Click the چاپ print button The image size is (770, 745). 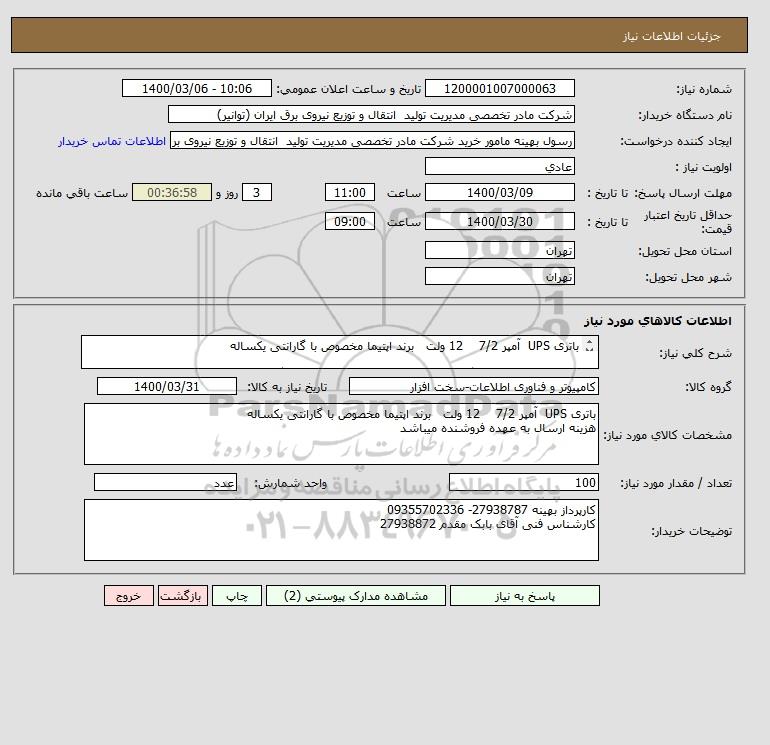237,596
